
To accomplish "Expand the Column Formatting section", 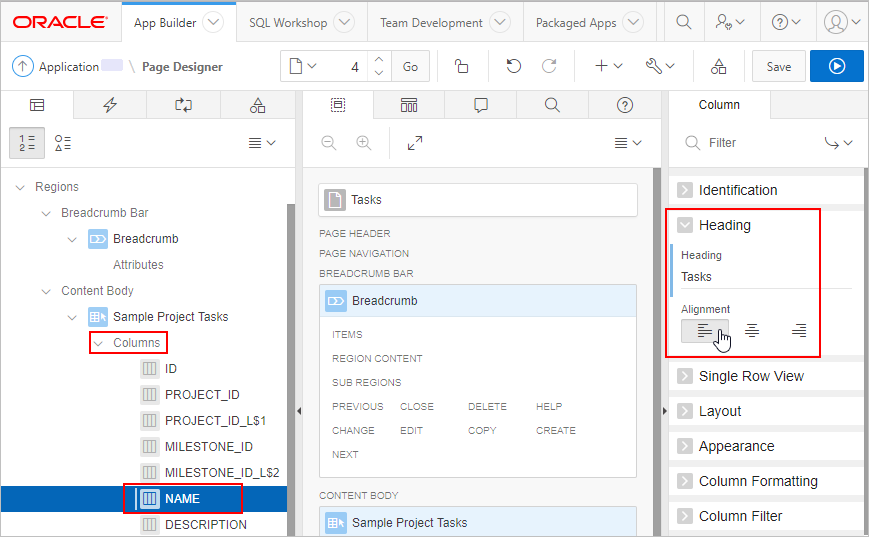I will [x=685, y=481].
